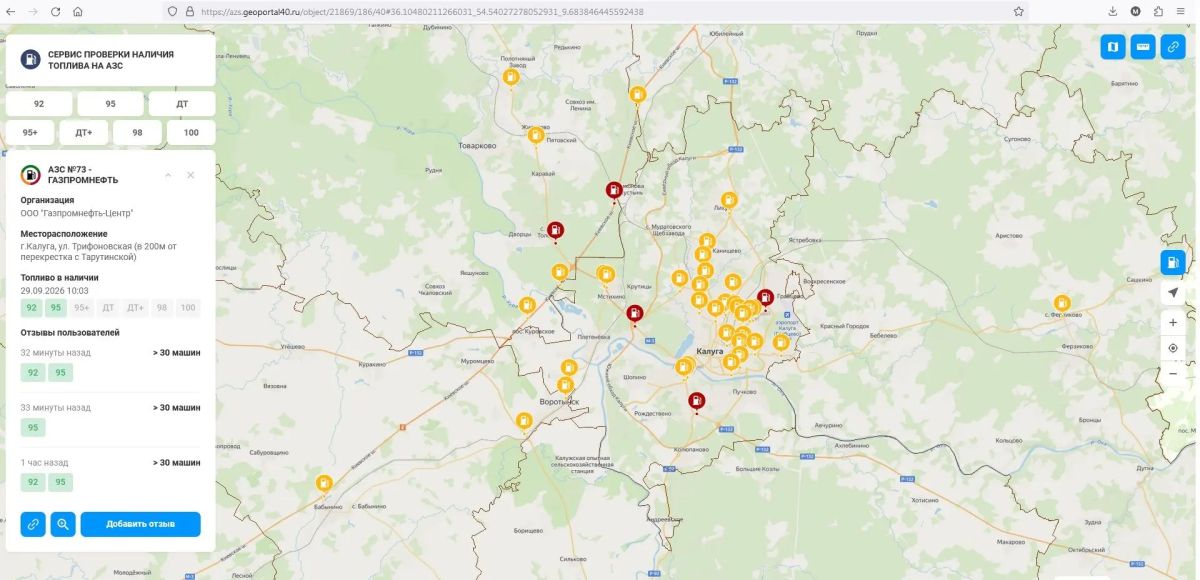Image resolution: width=1200 pixels, height=580 pixels.
Task: Select the red station marker near Грабцево
Action: coord(765,297)
